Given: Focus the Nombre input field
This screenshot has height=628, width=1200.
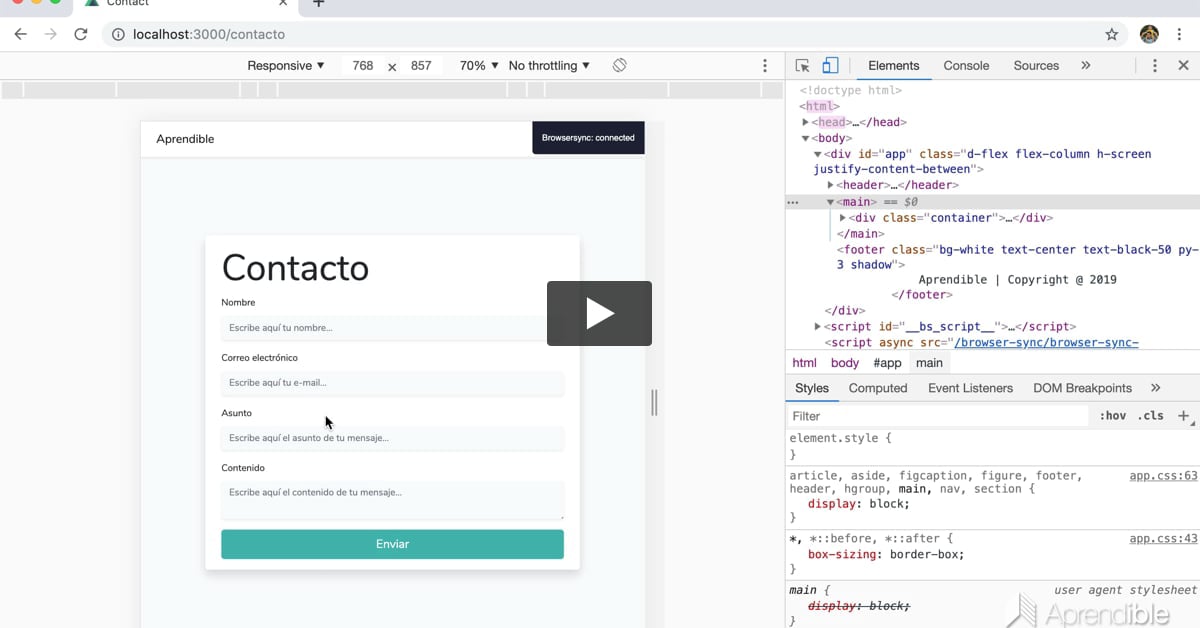Looking at the screenshot, I should (392, 328).
